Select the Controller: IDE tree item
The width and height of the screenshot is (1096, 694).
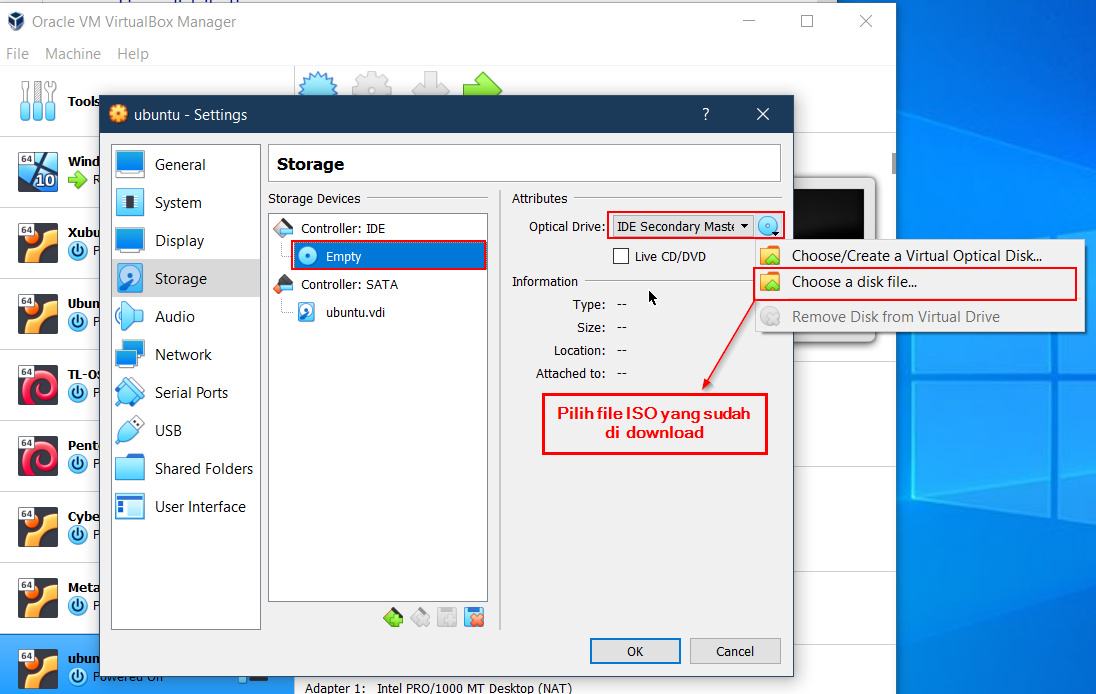point(342,229)
